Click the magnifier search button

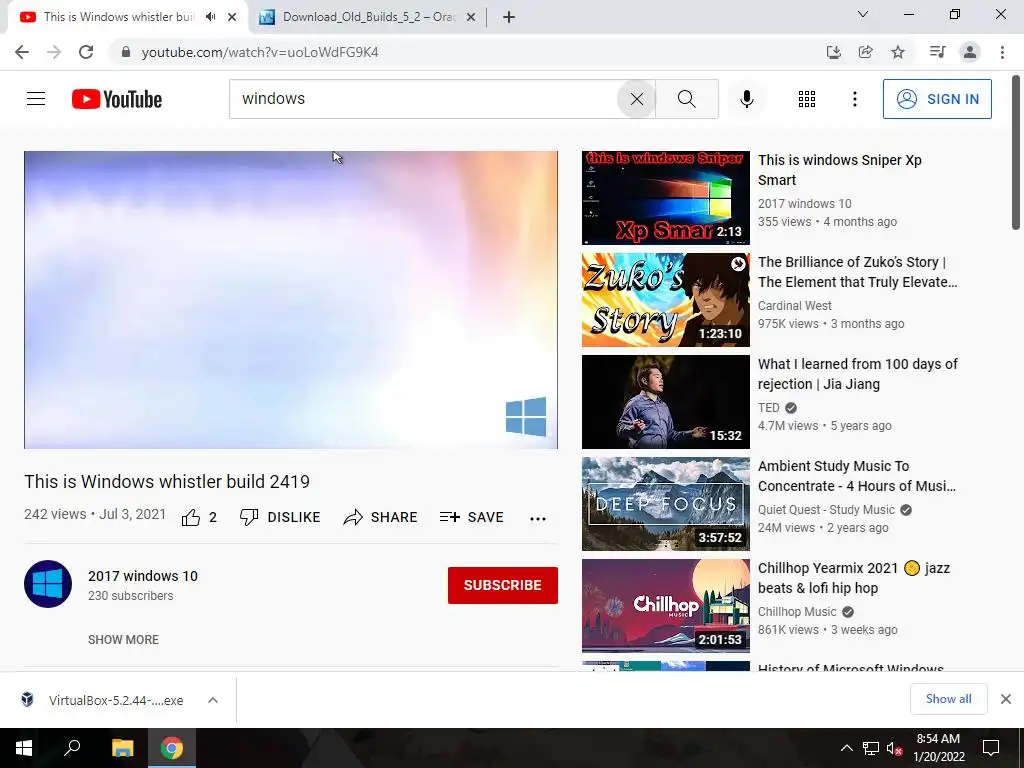click(686, 99)
